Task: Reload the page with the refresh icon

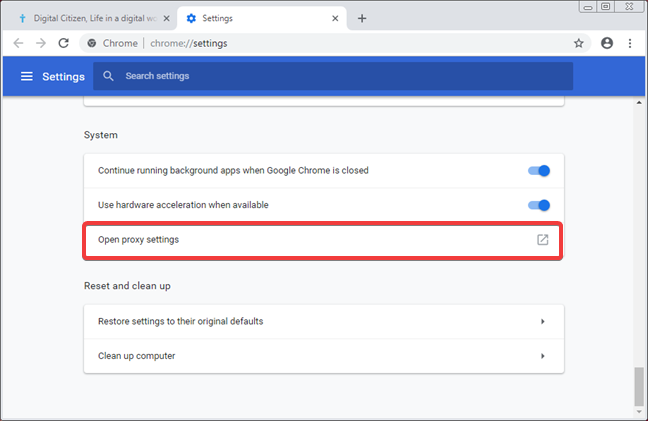Action: (63, 43)
